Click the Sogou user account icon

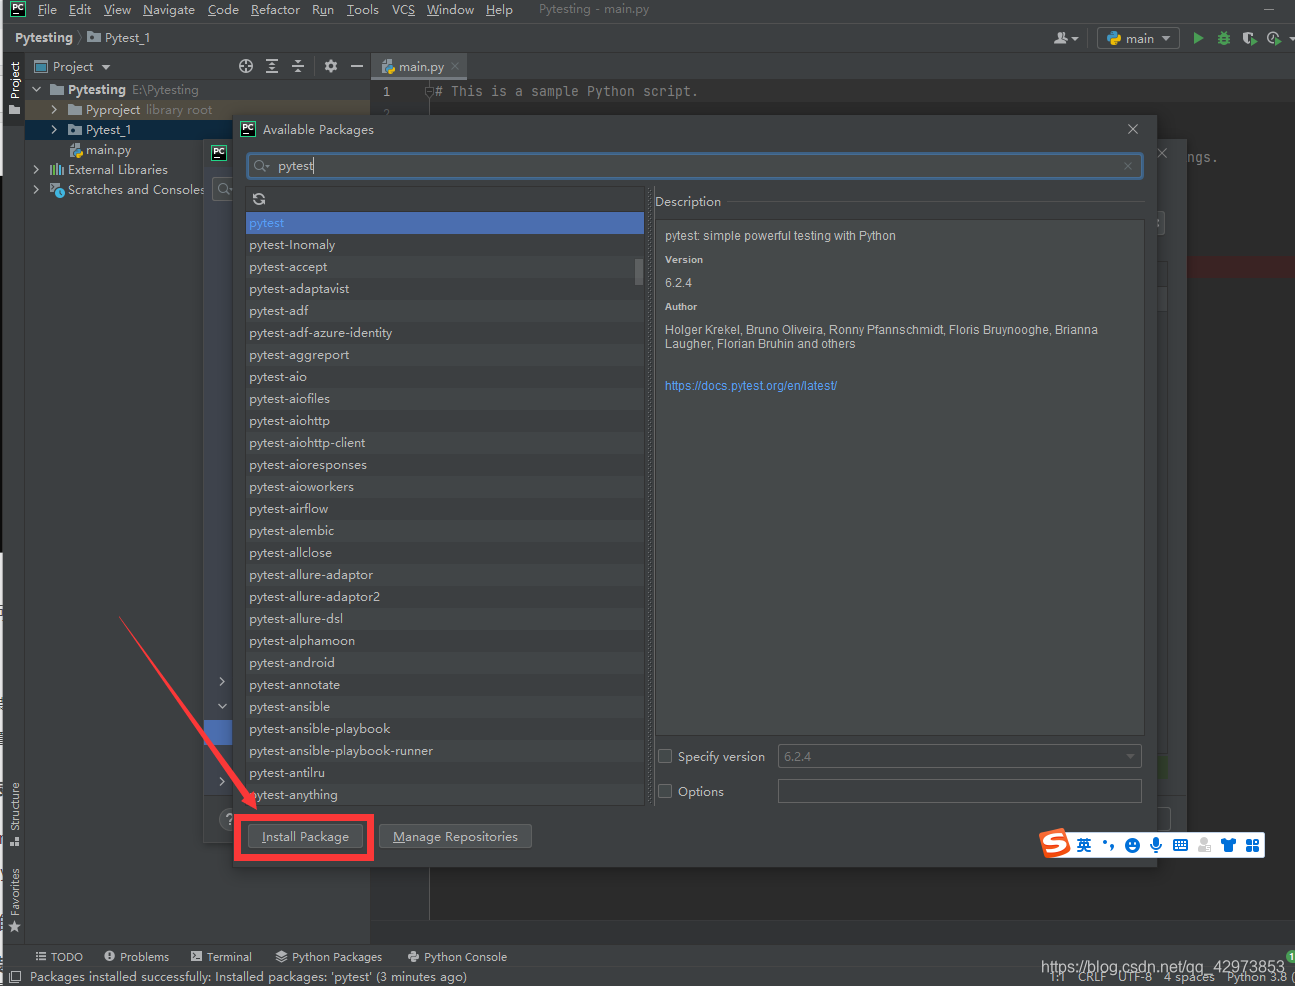point(1204,845)
